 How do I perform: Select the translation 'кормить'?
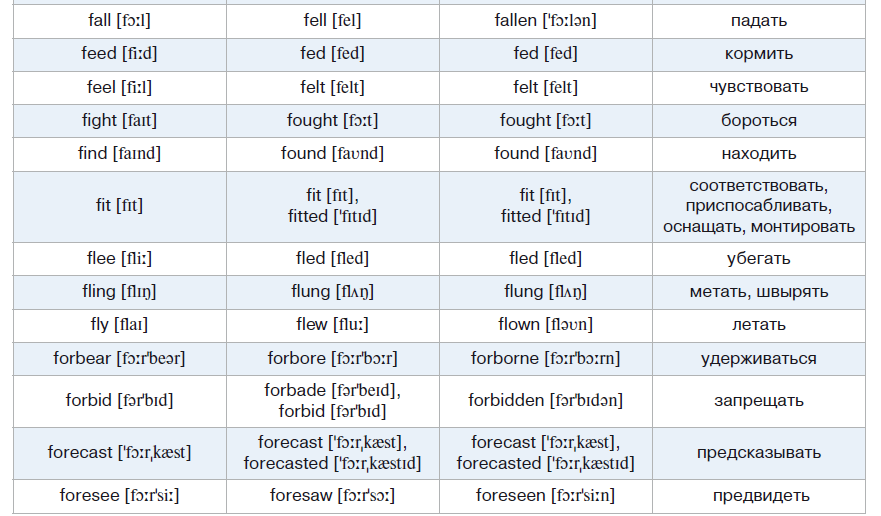[x=758, y=54]
